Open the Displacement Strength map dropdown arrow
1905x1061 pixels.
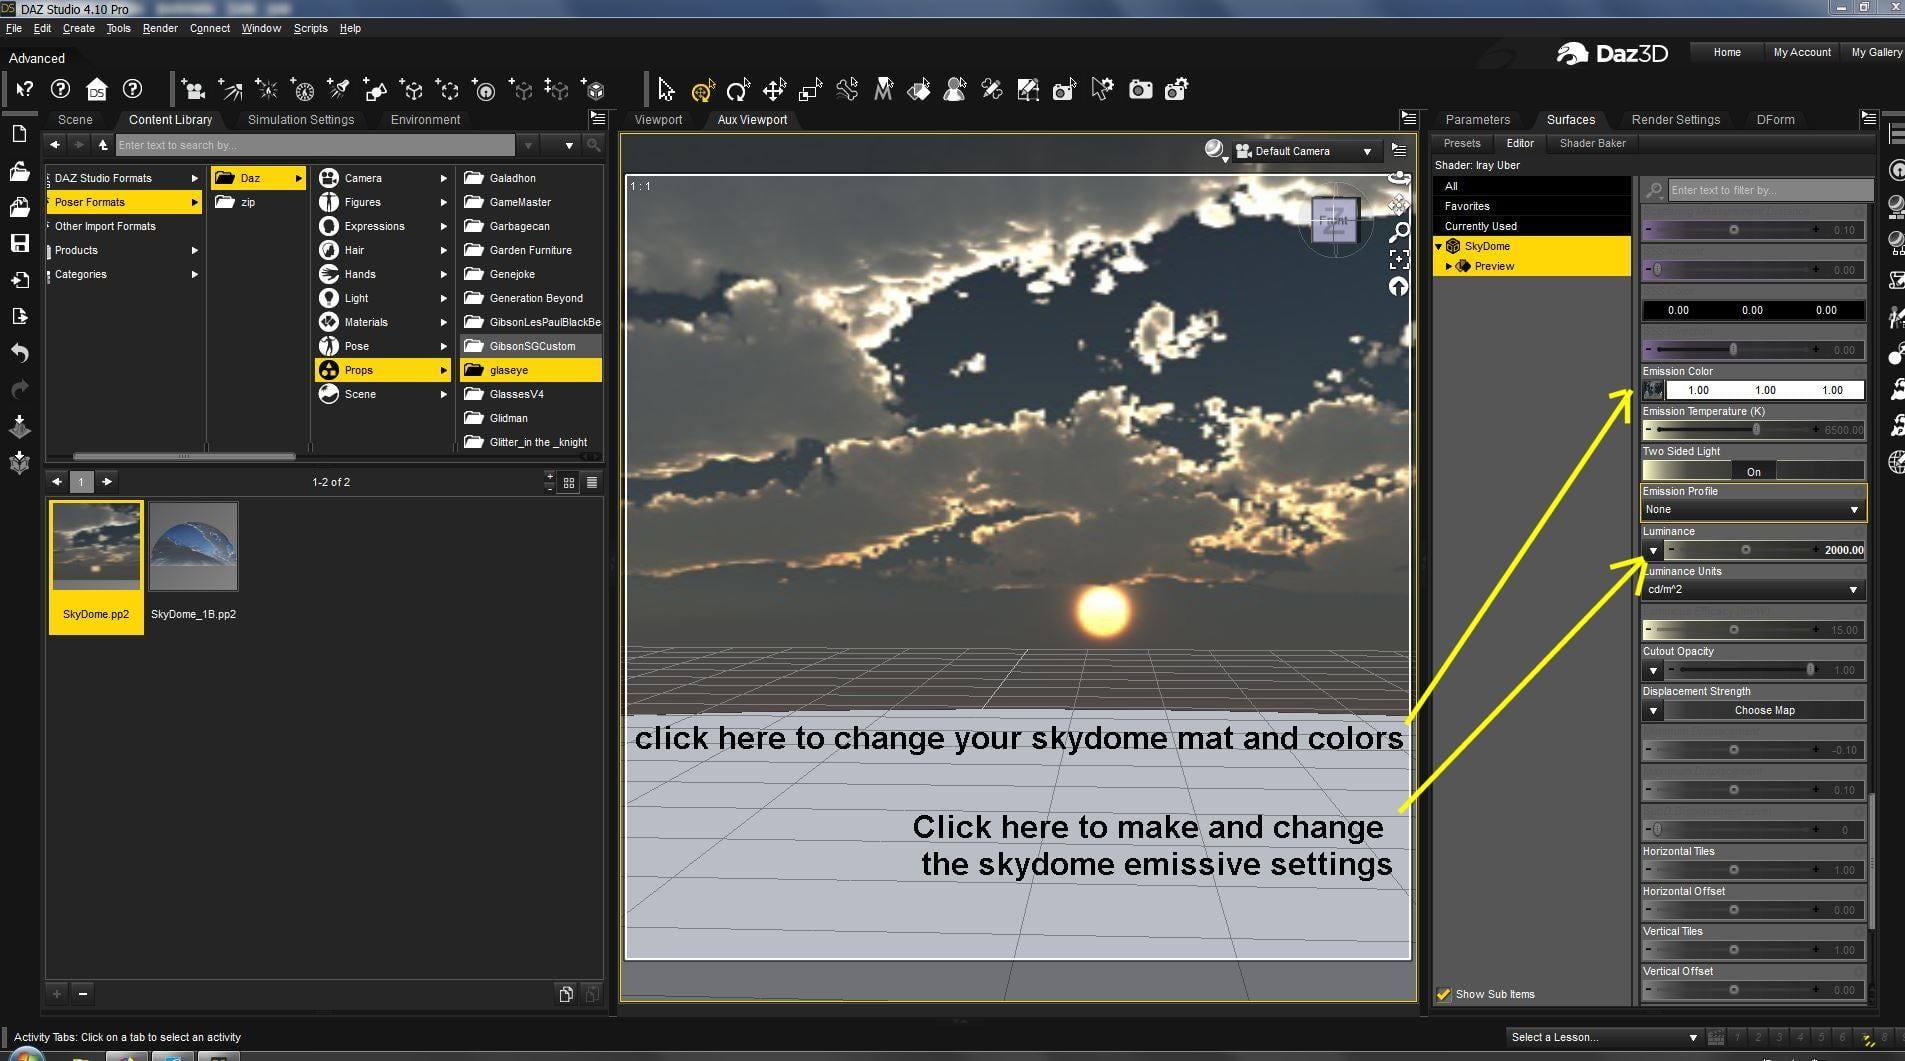pyautogui.click(x=1653, y=710)
